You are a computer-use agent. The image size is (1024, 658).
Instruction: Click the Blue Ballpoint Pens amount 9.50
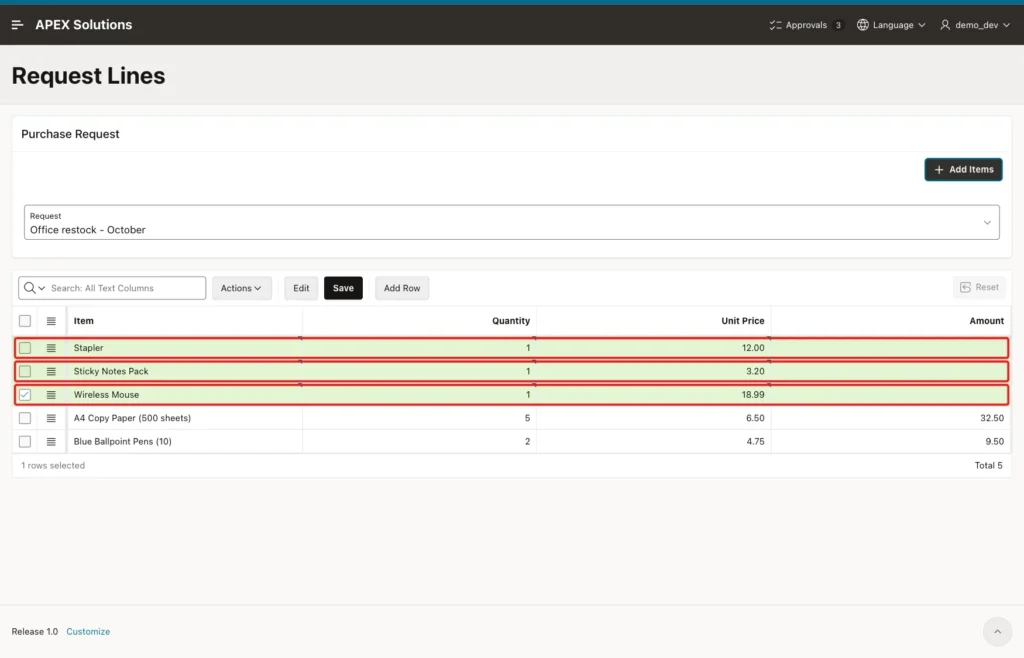click(x=995, y=442)
